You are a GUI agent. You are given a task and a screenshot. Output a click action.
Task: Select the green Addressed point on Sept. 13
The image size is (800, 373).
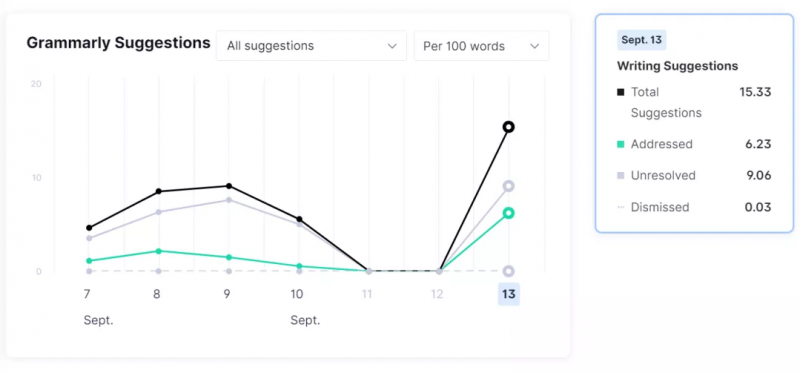pyautogui.click(x=508, y=213)
